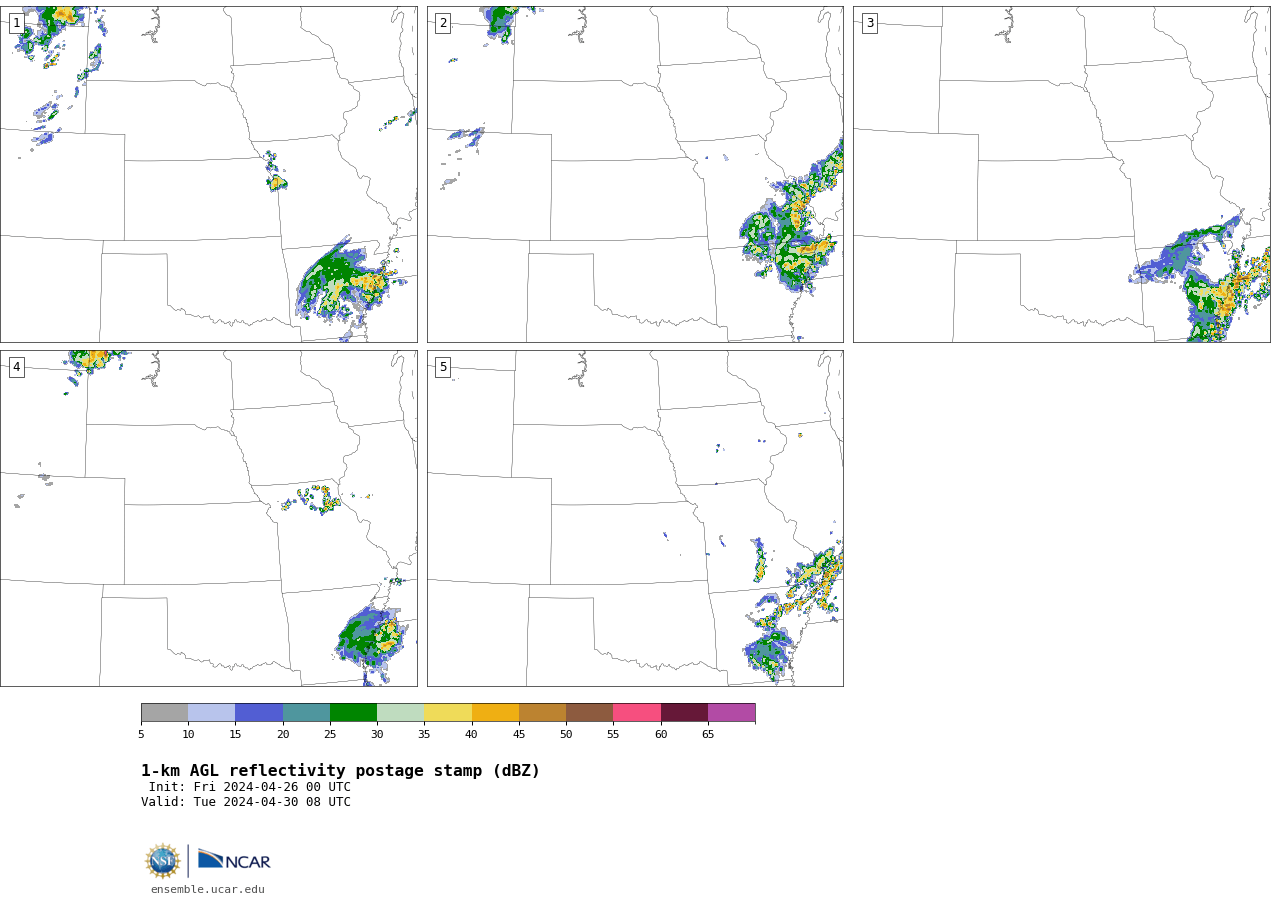Click the colorbar tick label 65
Screen dimensions: 1280x901
tap(708, 735)
